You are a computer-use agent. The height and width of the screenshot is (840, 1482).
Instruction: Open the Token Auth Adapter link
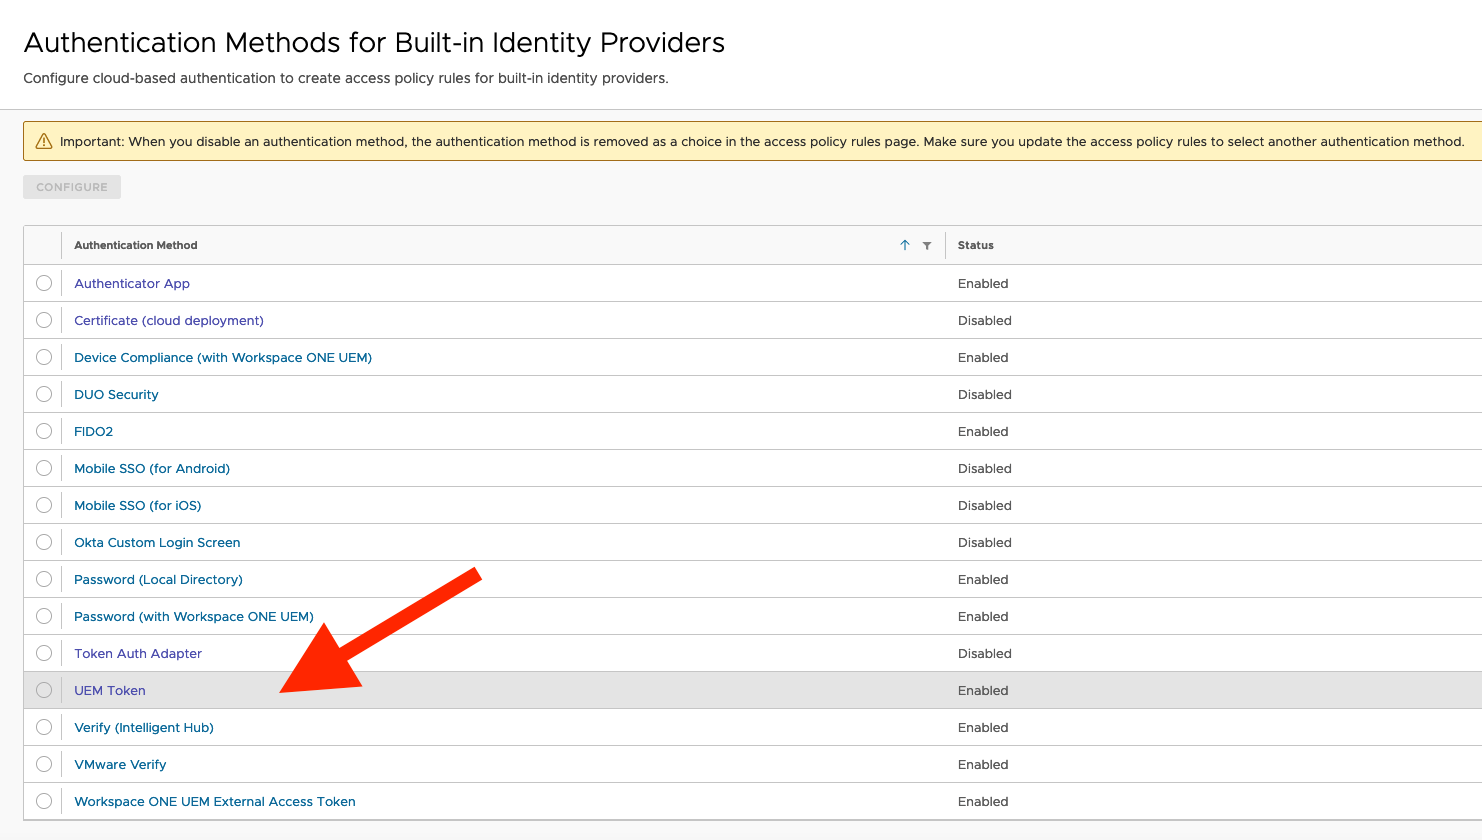[x=138, y=654]
